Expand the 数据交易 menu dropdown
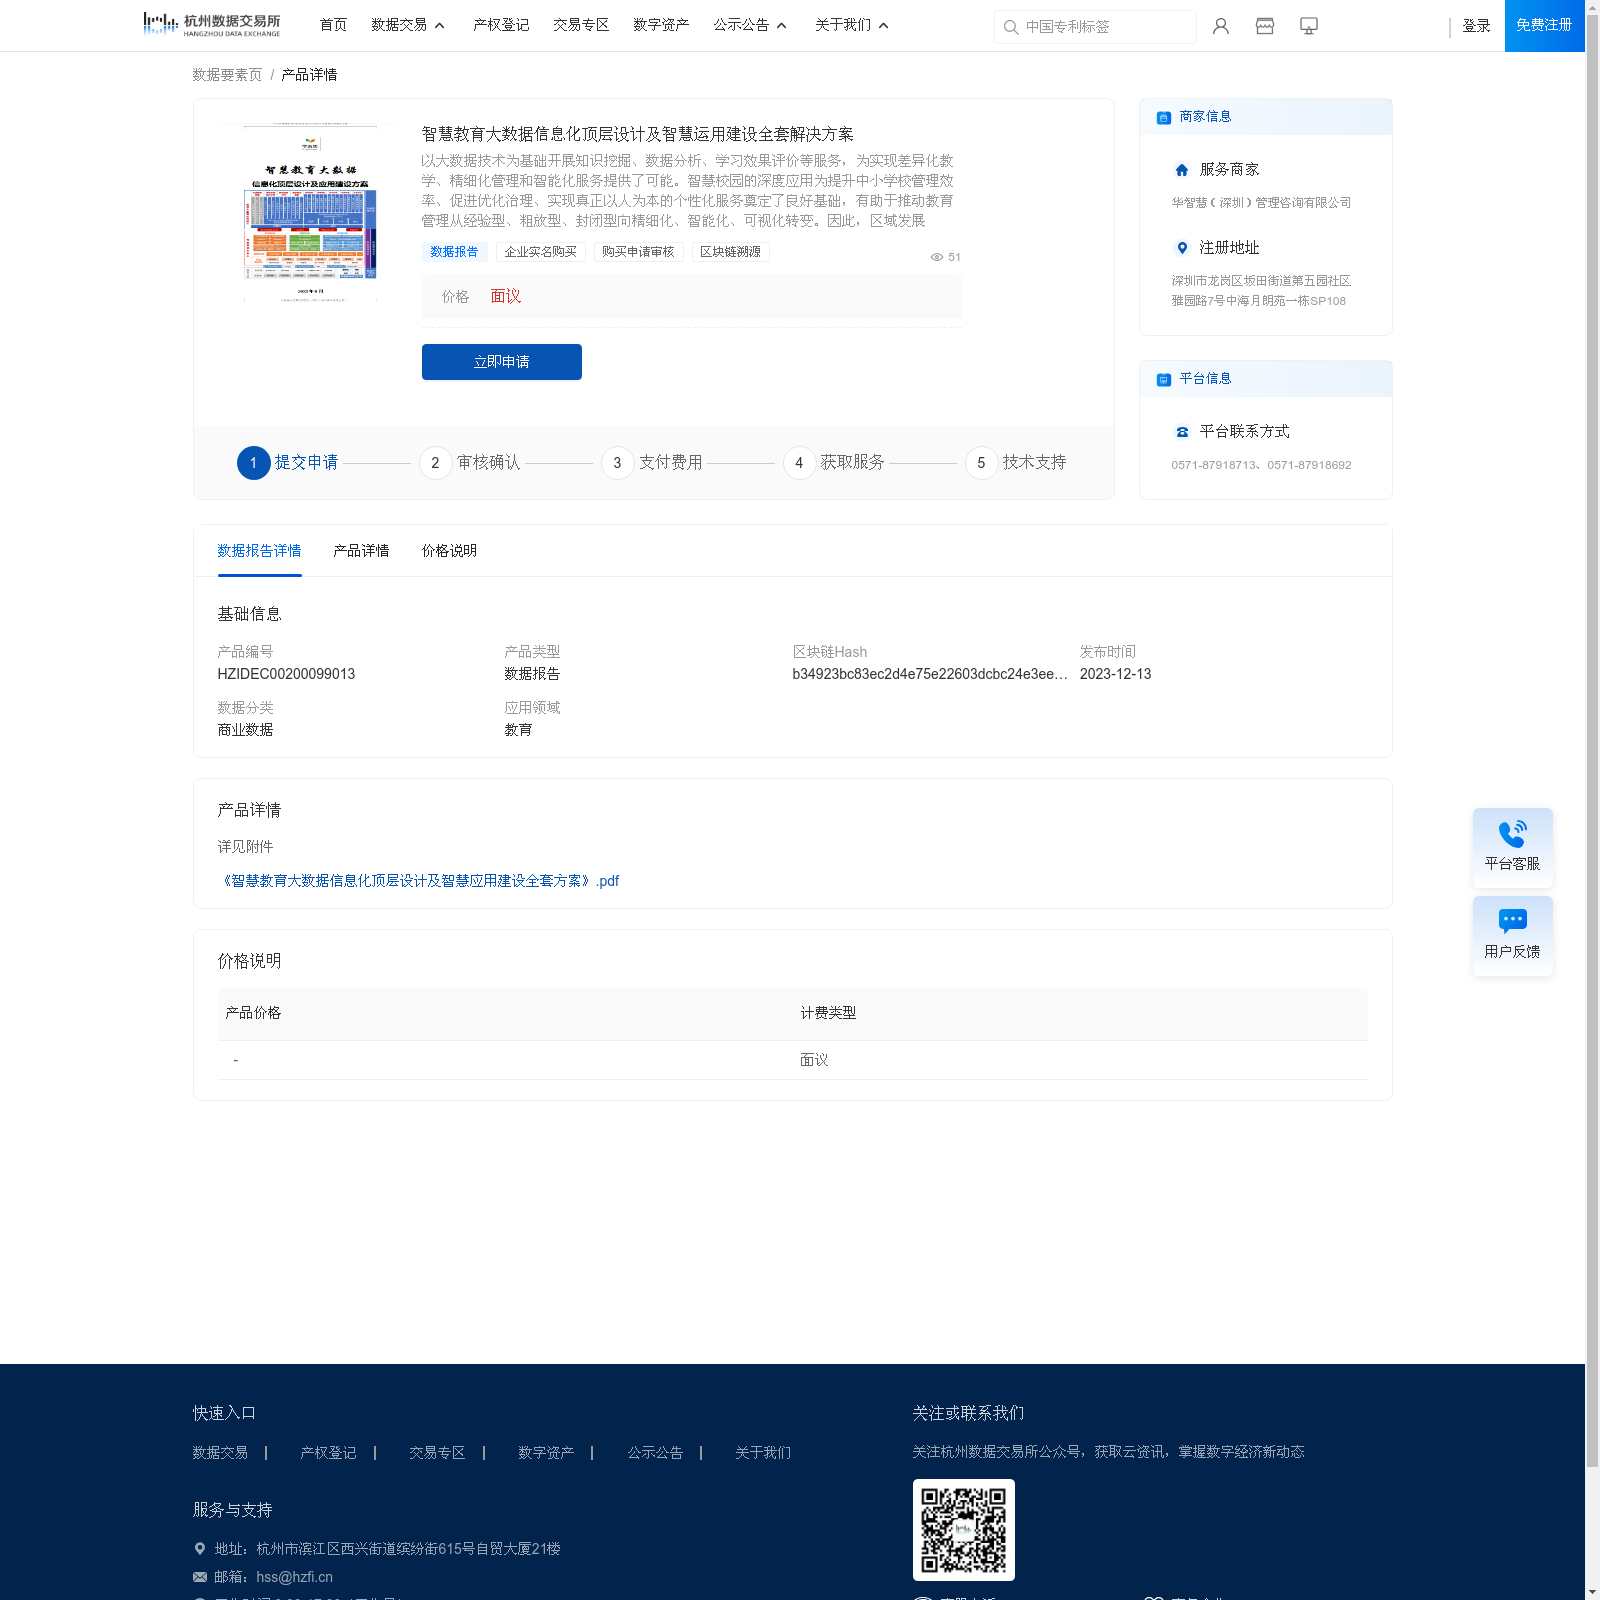Viewport: 1600px width, 1600px height. click(x=408, y=25)
